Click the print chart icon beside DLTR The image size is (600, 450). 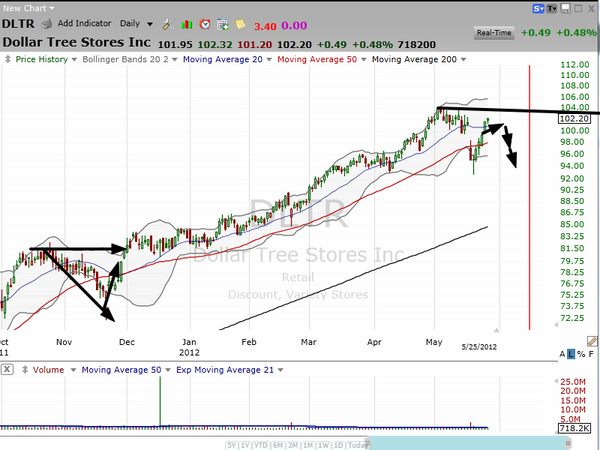point(47,24)
